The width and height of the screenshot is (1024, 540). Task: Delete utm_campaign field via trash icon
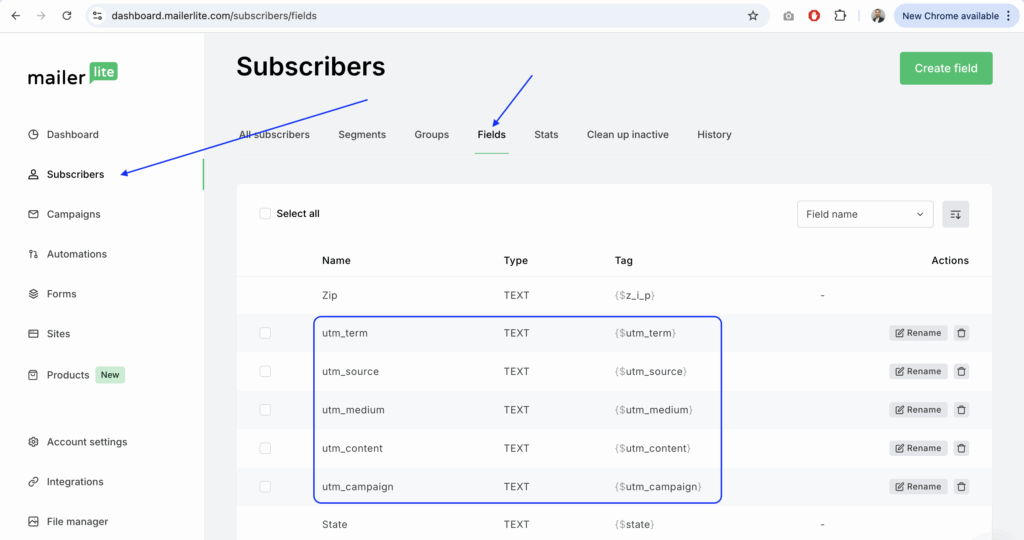(961, 486)
